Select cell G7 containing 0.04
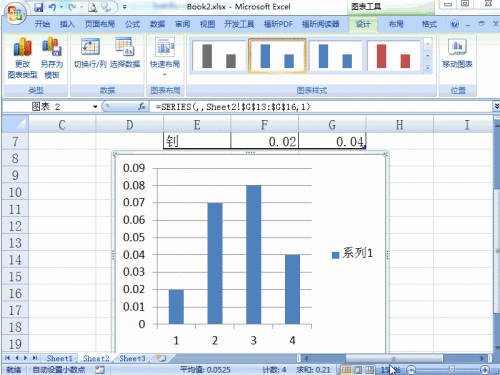Screen dimensions: 500x375 332,142
